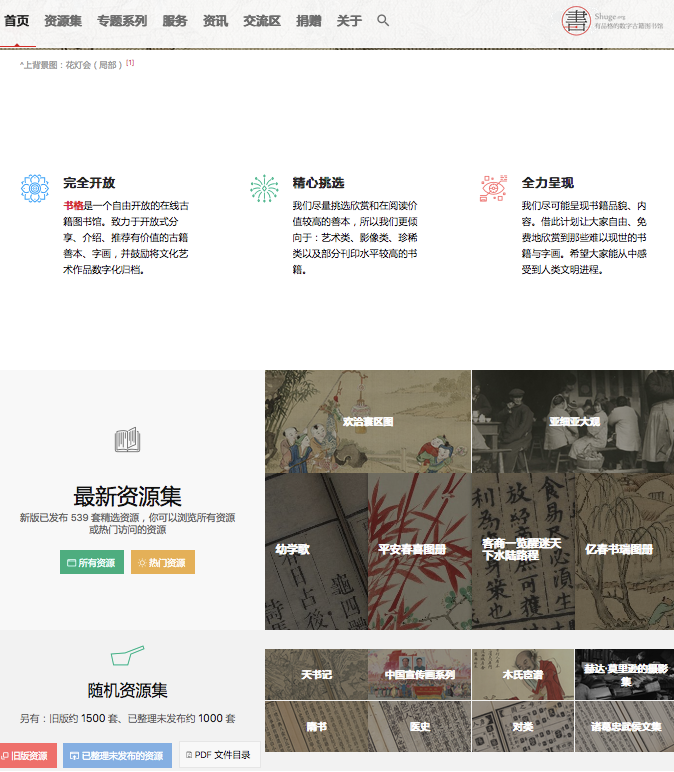
Task: Open the 服务 menu
Action: (175, 21)
